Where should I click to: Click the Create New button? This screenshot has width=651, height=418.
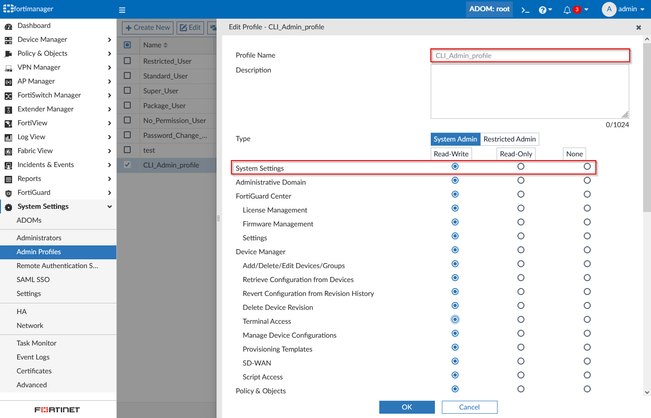pyautogui.click(x=148, y=28)
